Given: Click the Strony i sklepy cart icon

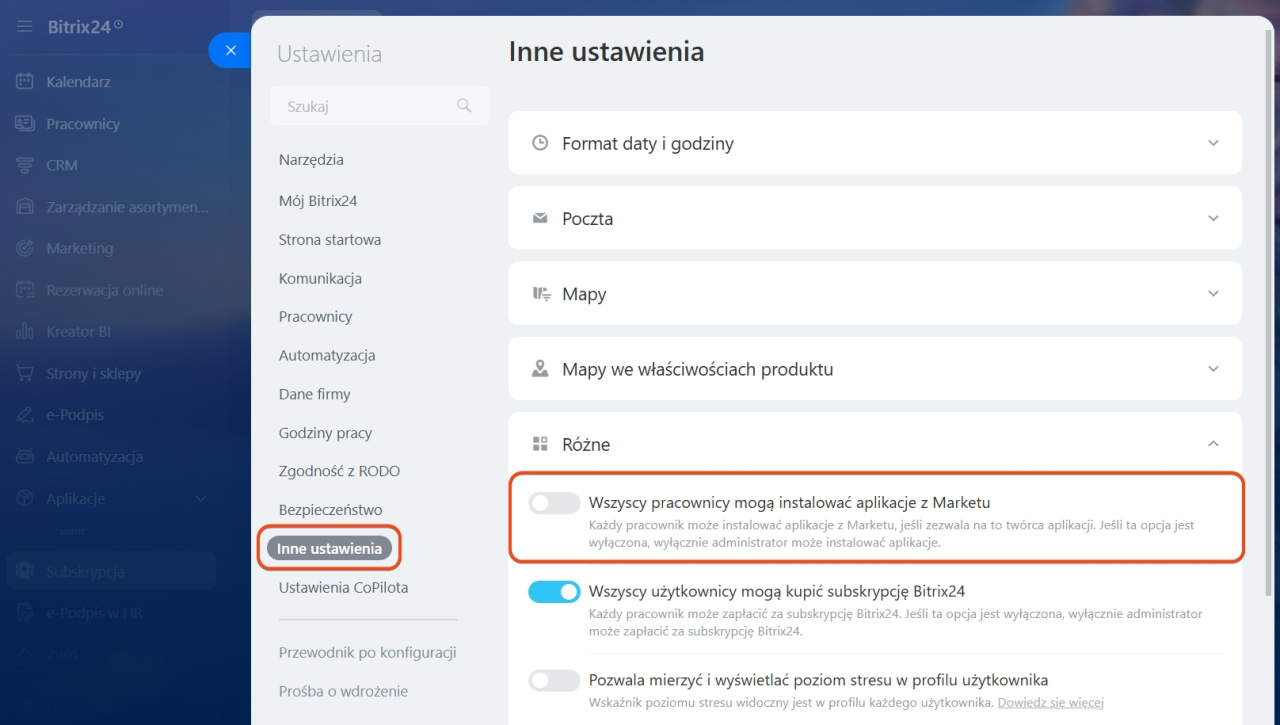Looking at the screenshot, I should [25, 373].
